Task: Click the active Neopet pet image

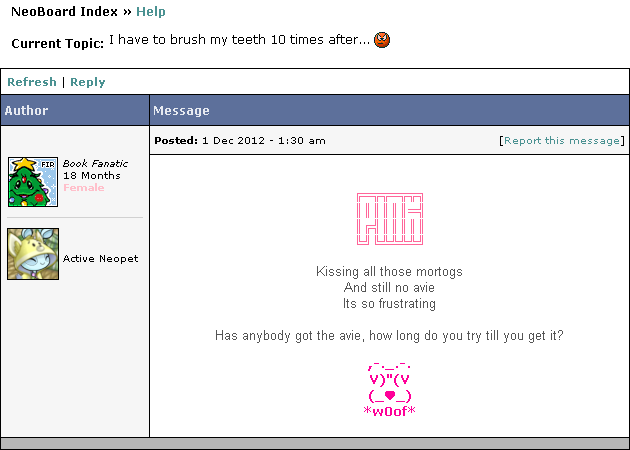Action: 32,254
